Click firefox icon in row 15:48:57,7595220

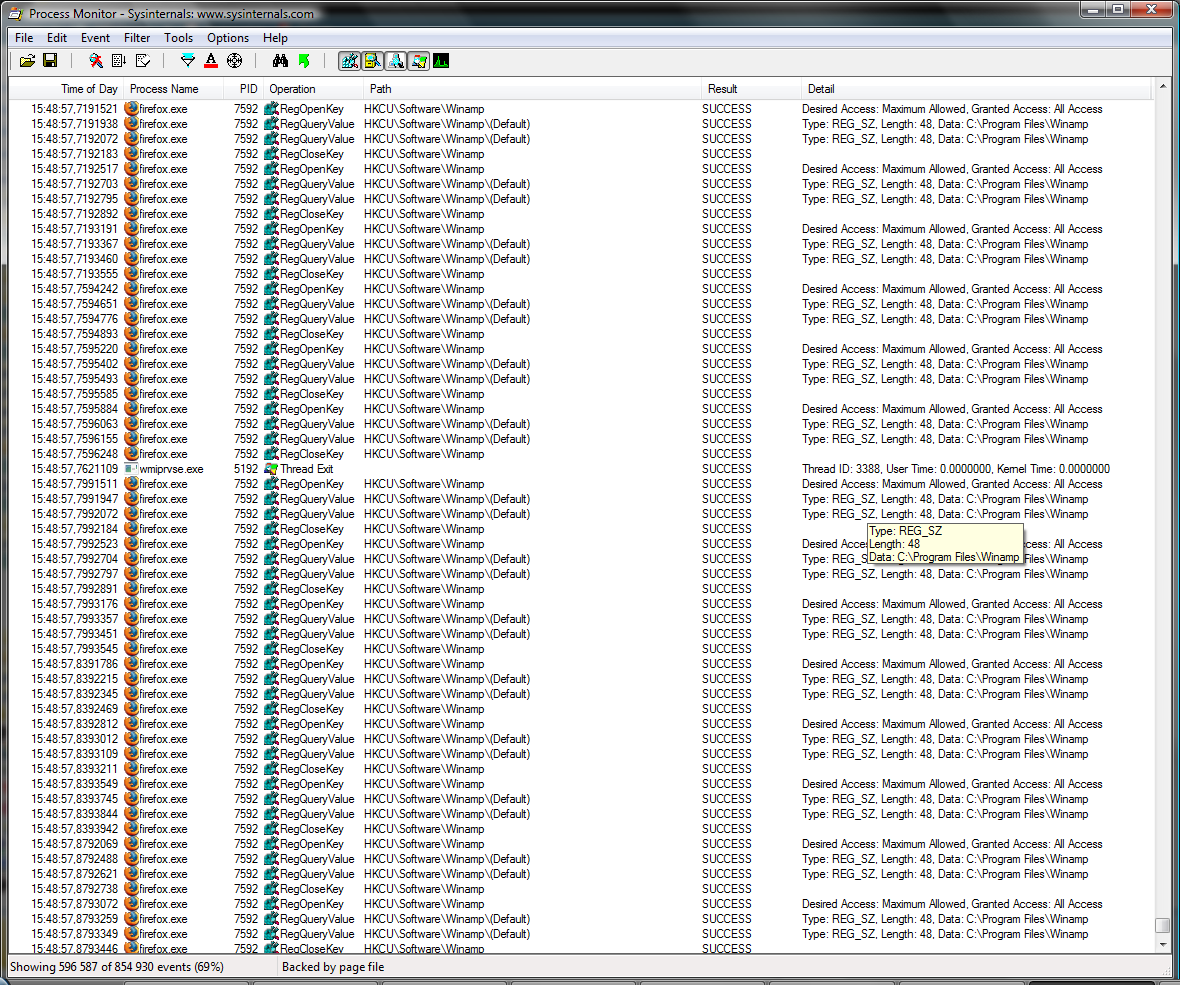[131, 349]
